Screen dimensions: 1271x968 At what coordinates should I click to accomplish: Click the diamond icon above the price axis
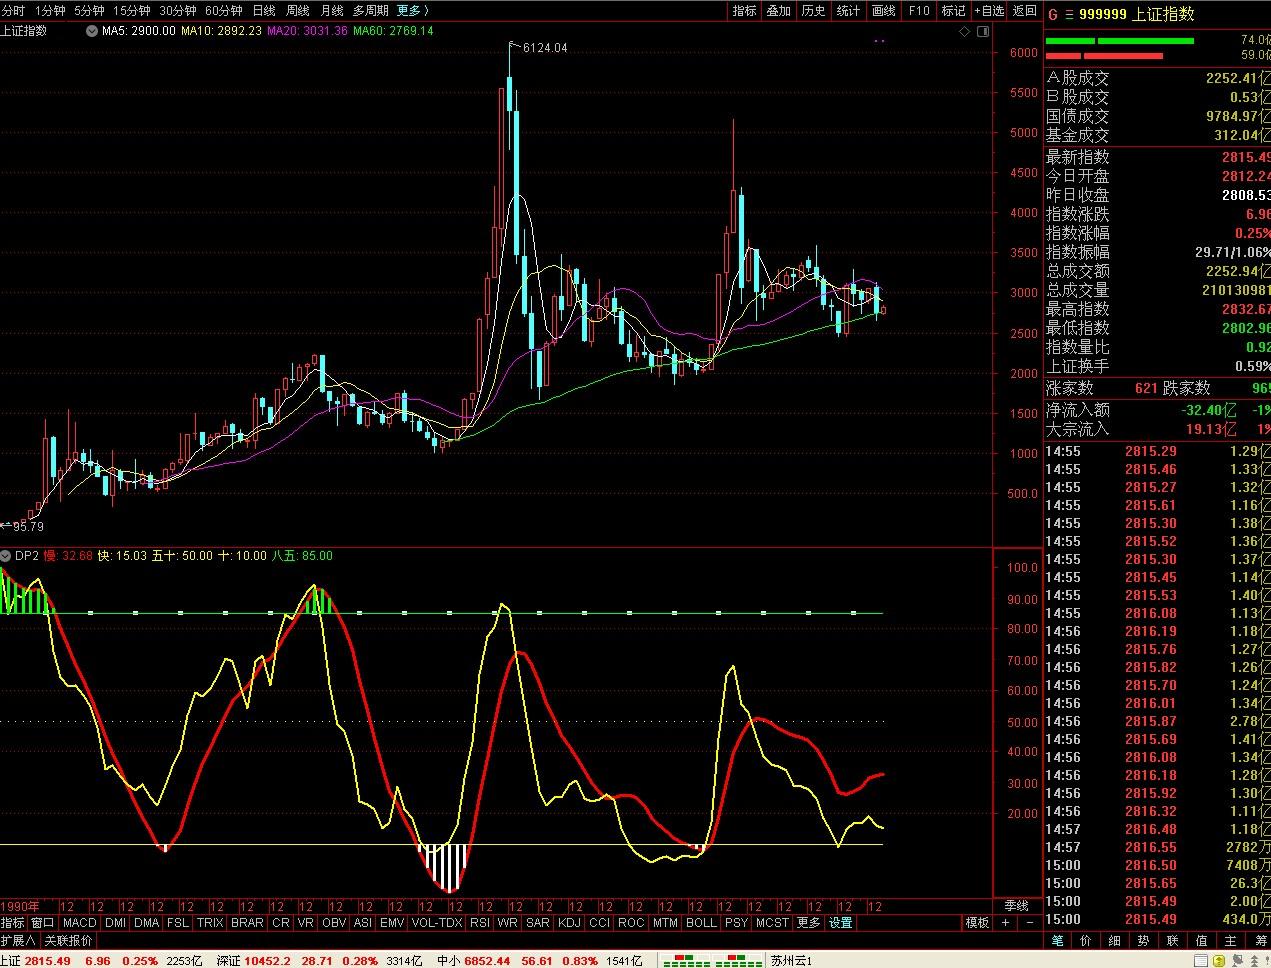click(x=965, y=31)
